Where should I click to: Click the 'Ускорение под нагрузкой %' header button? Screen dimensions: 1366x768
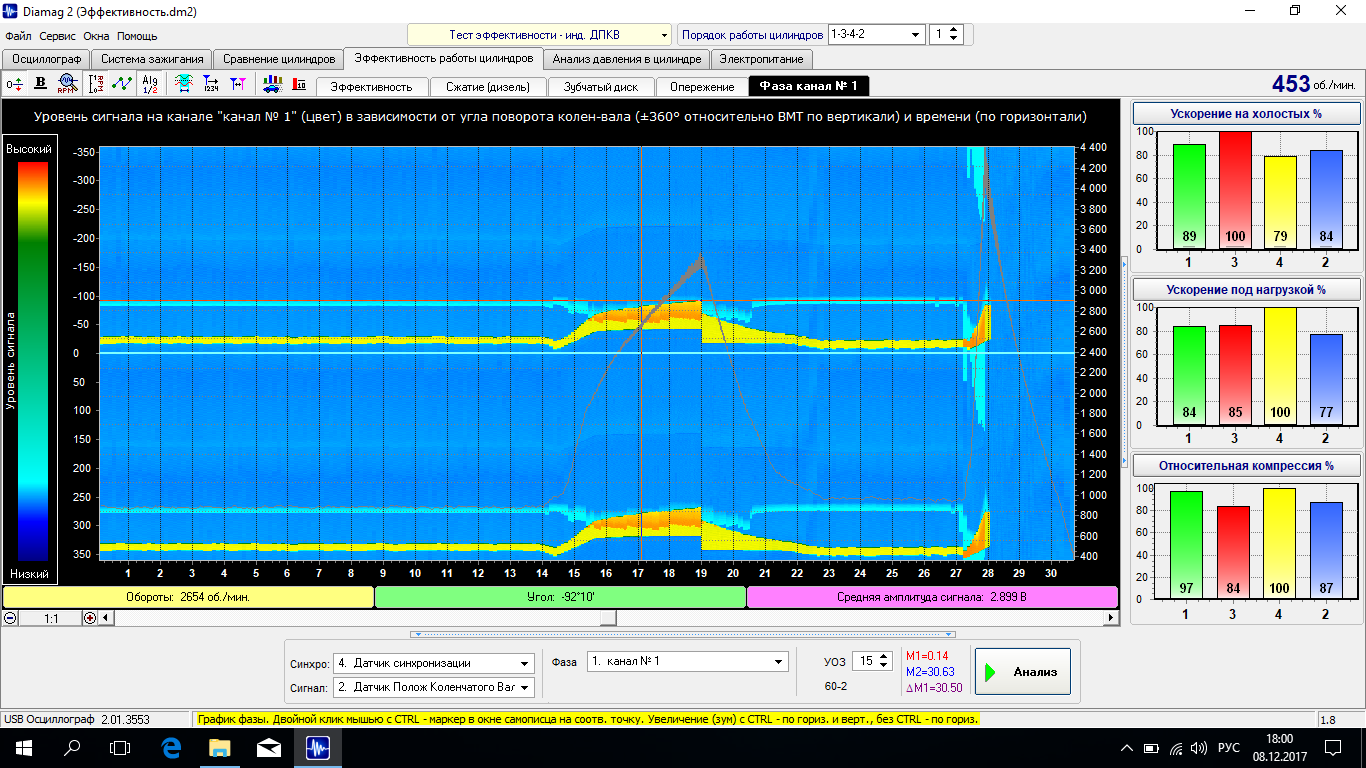1246,289
